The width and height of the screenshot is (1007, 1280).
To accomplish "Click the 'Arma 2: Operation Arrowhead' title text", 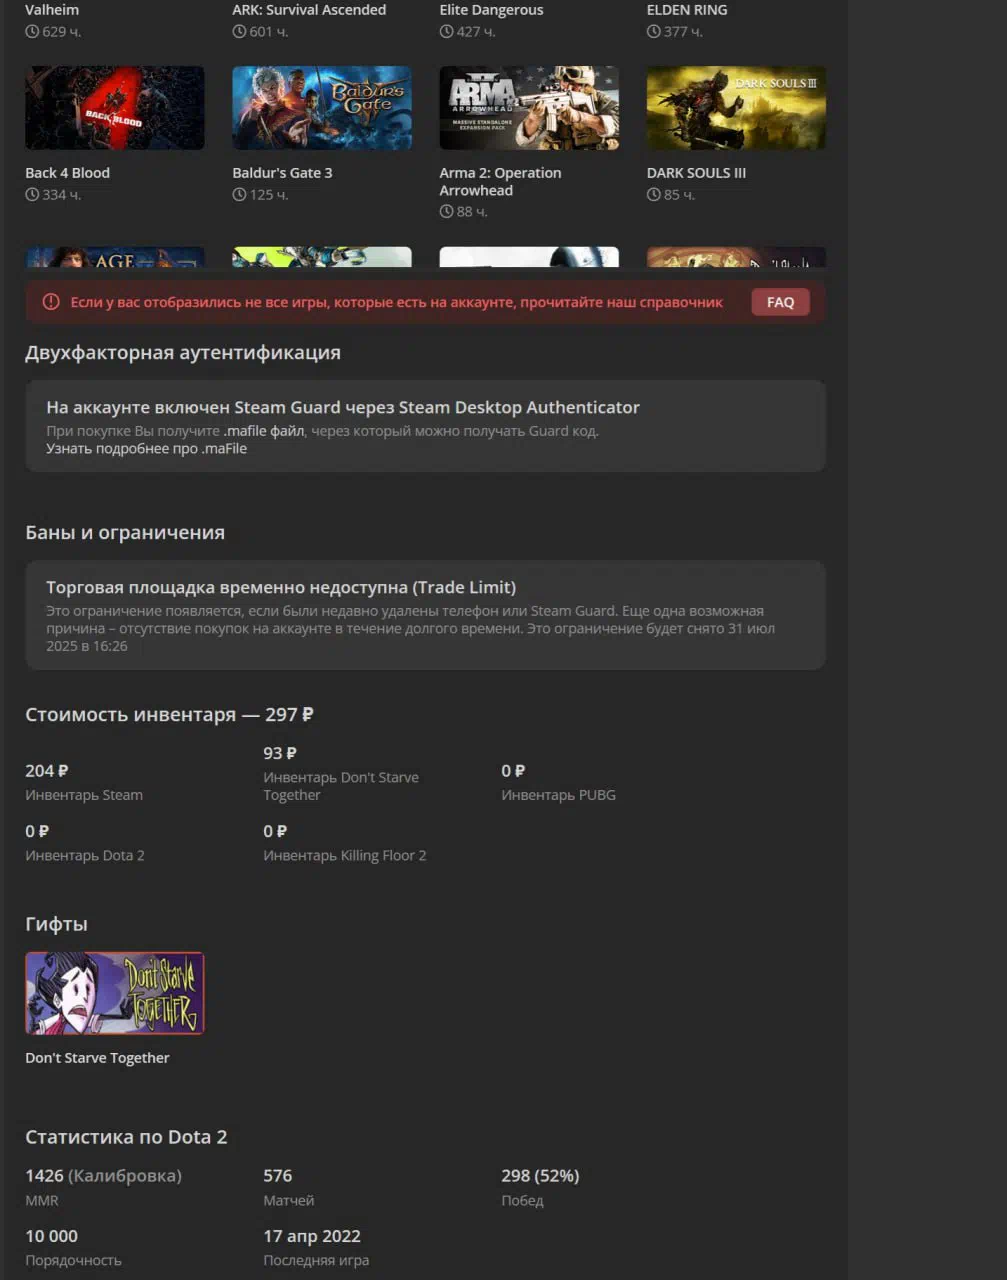I will point(500,182).
